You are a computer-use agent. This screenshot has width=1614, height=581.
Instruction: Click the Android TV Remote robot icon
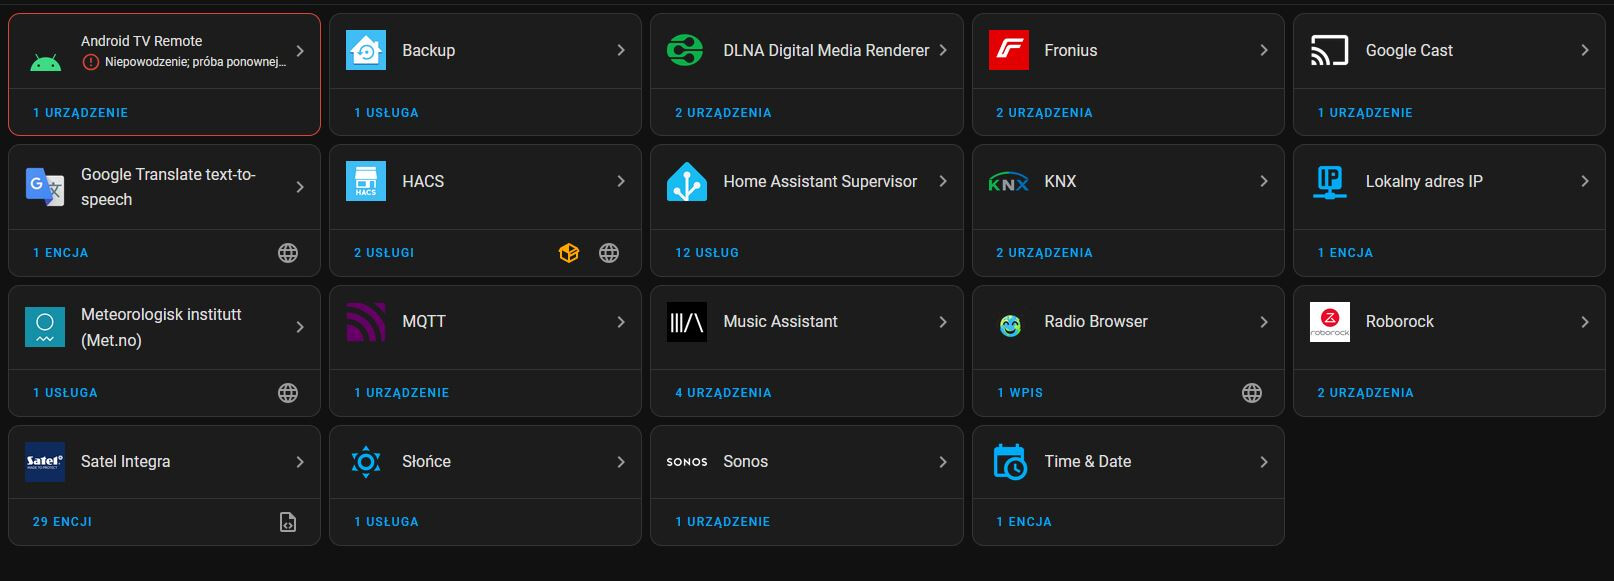tap(45, 62)
